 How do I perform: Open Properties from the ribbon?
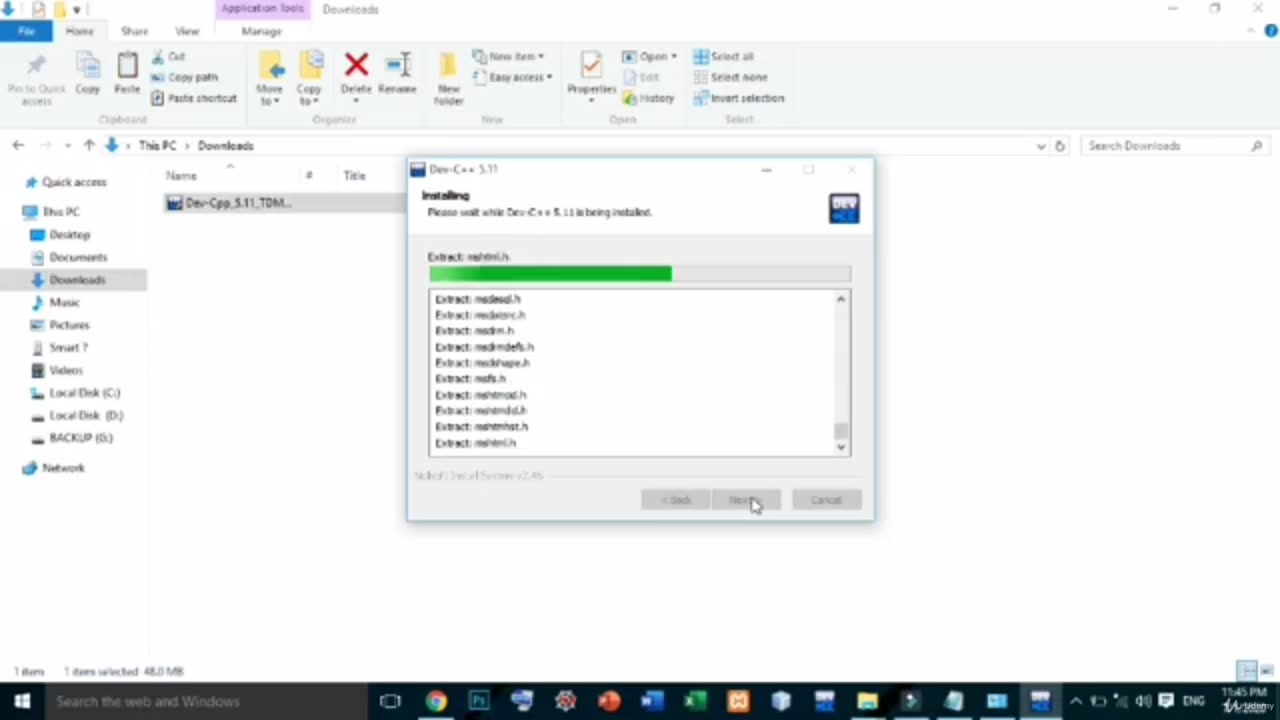click(x=591, y=78)
